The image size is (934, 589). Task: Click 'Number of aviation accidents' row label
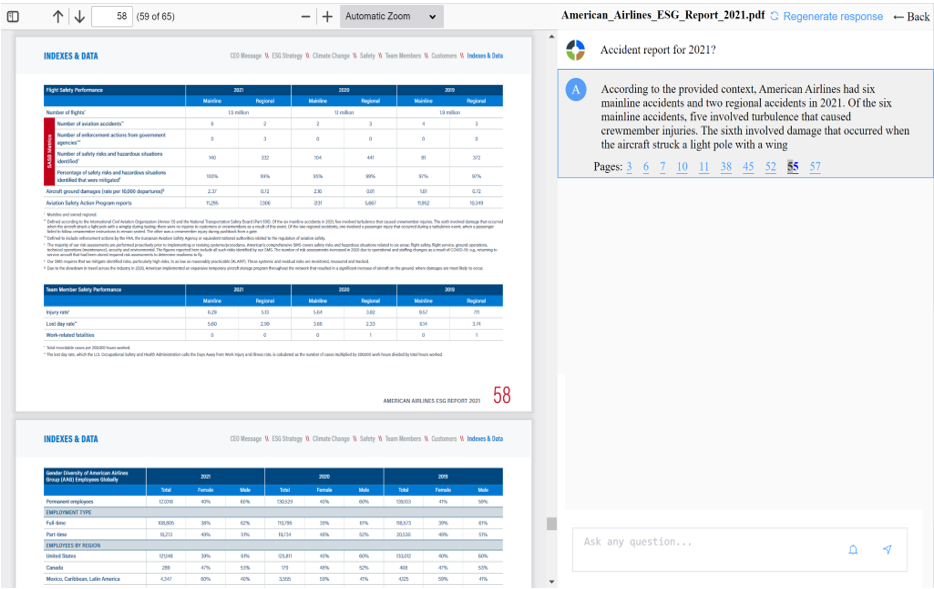click(x=91, y=124)
